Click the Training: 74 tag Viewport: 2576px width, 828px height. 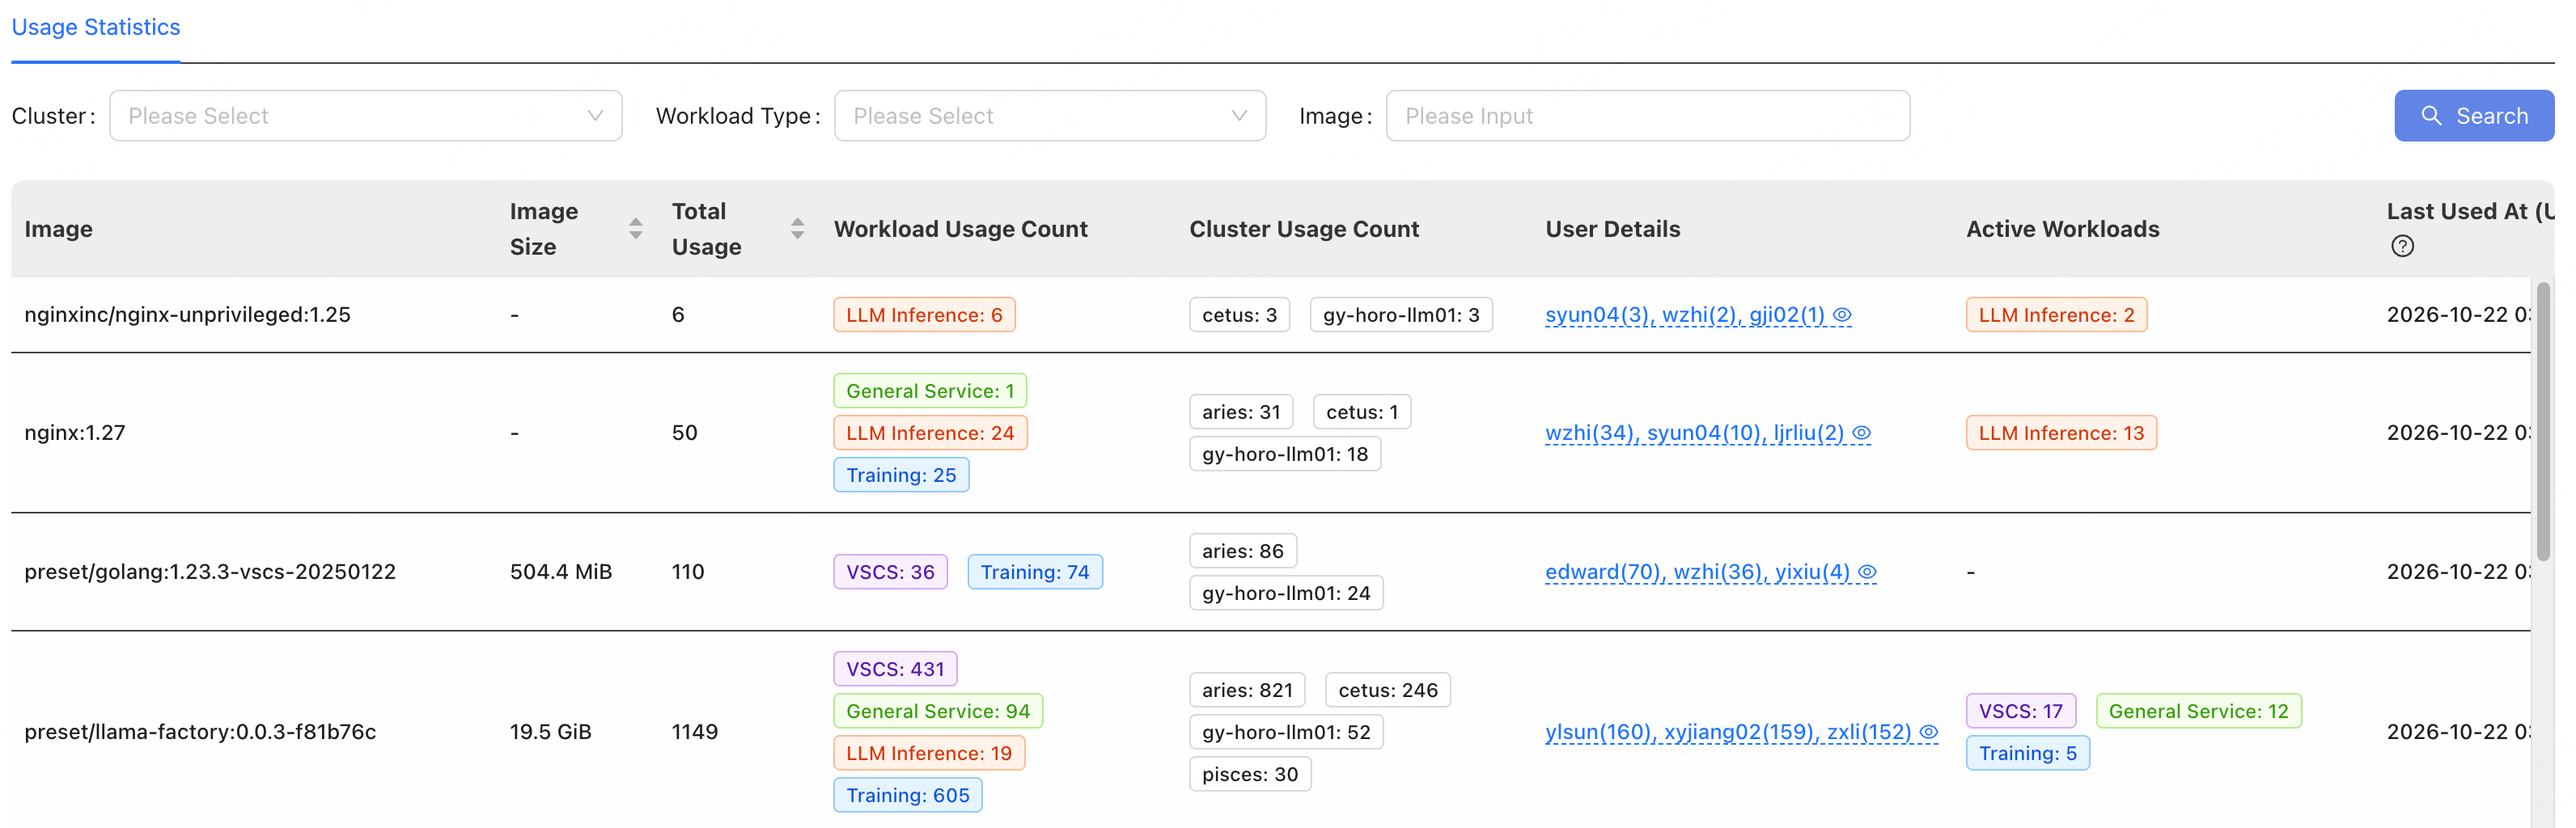pyautogui.click(x=1035, y=572)
